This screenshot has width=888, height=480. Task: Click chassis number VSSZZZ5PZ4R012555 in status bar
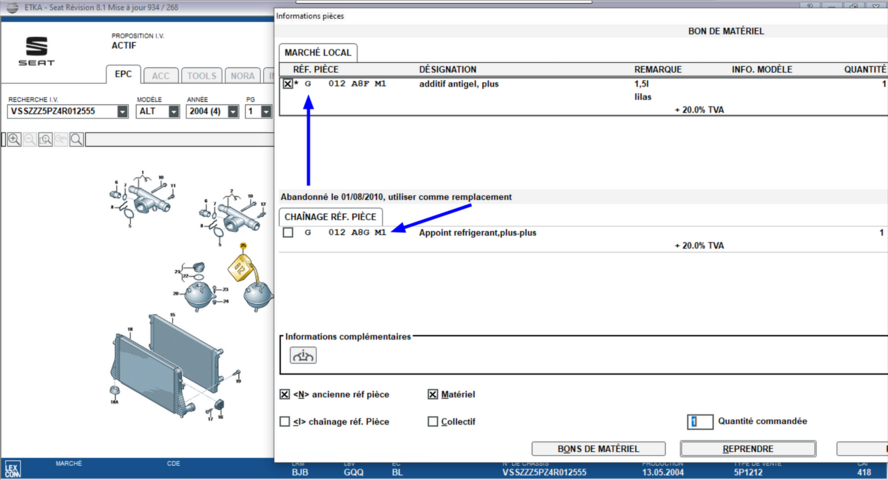(544, 472)
